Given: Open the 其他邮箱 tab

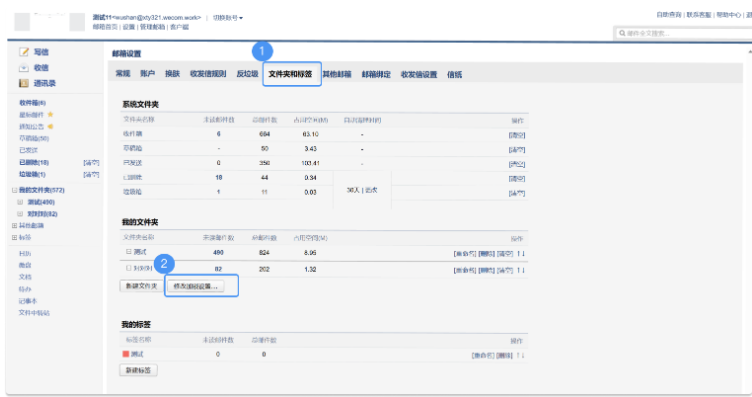Looking at the screenshot, I should pos(337,74).
